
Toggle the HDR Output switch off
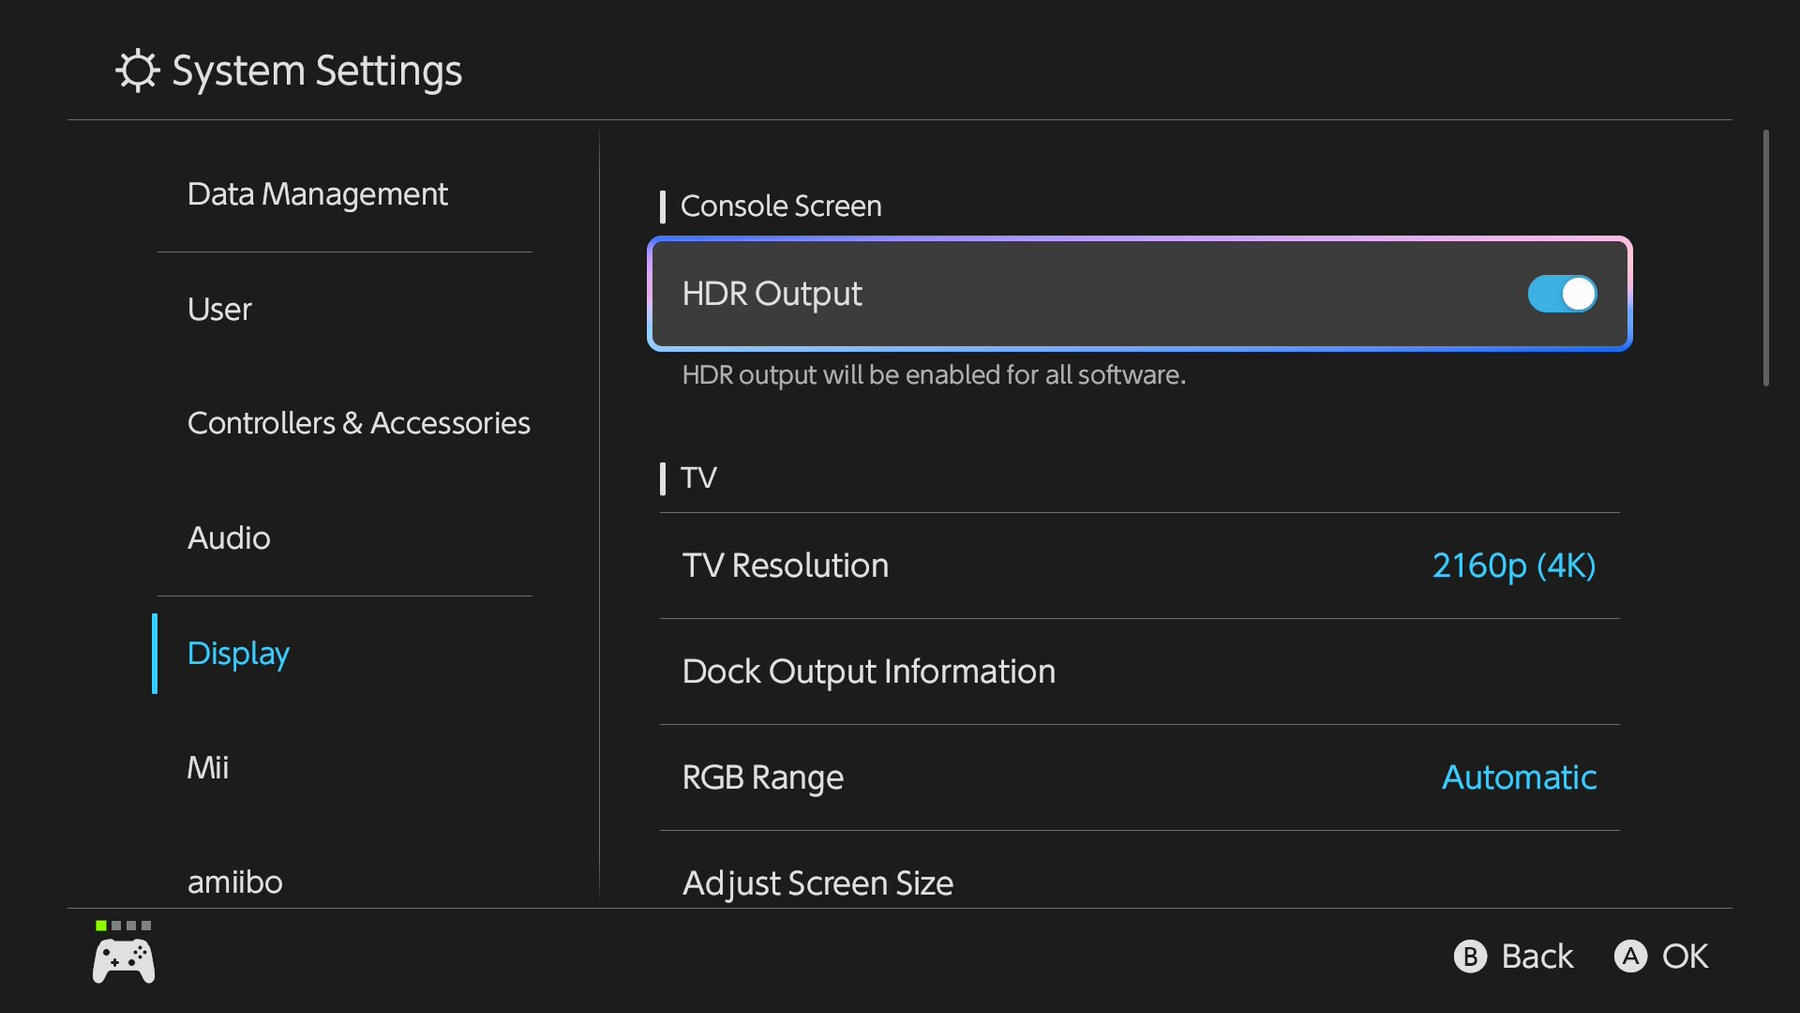1562,294
